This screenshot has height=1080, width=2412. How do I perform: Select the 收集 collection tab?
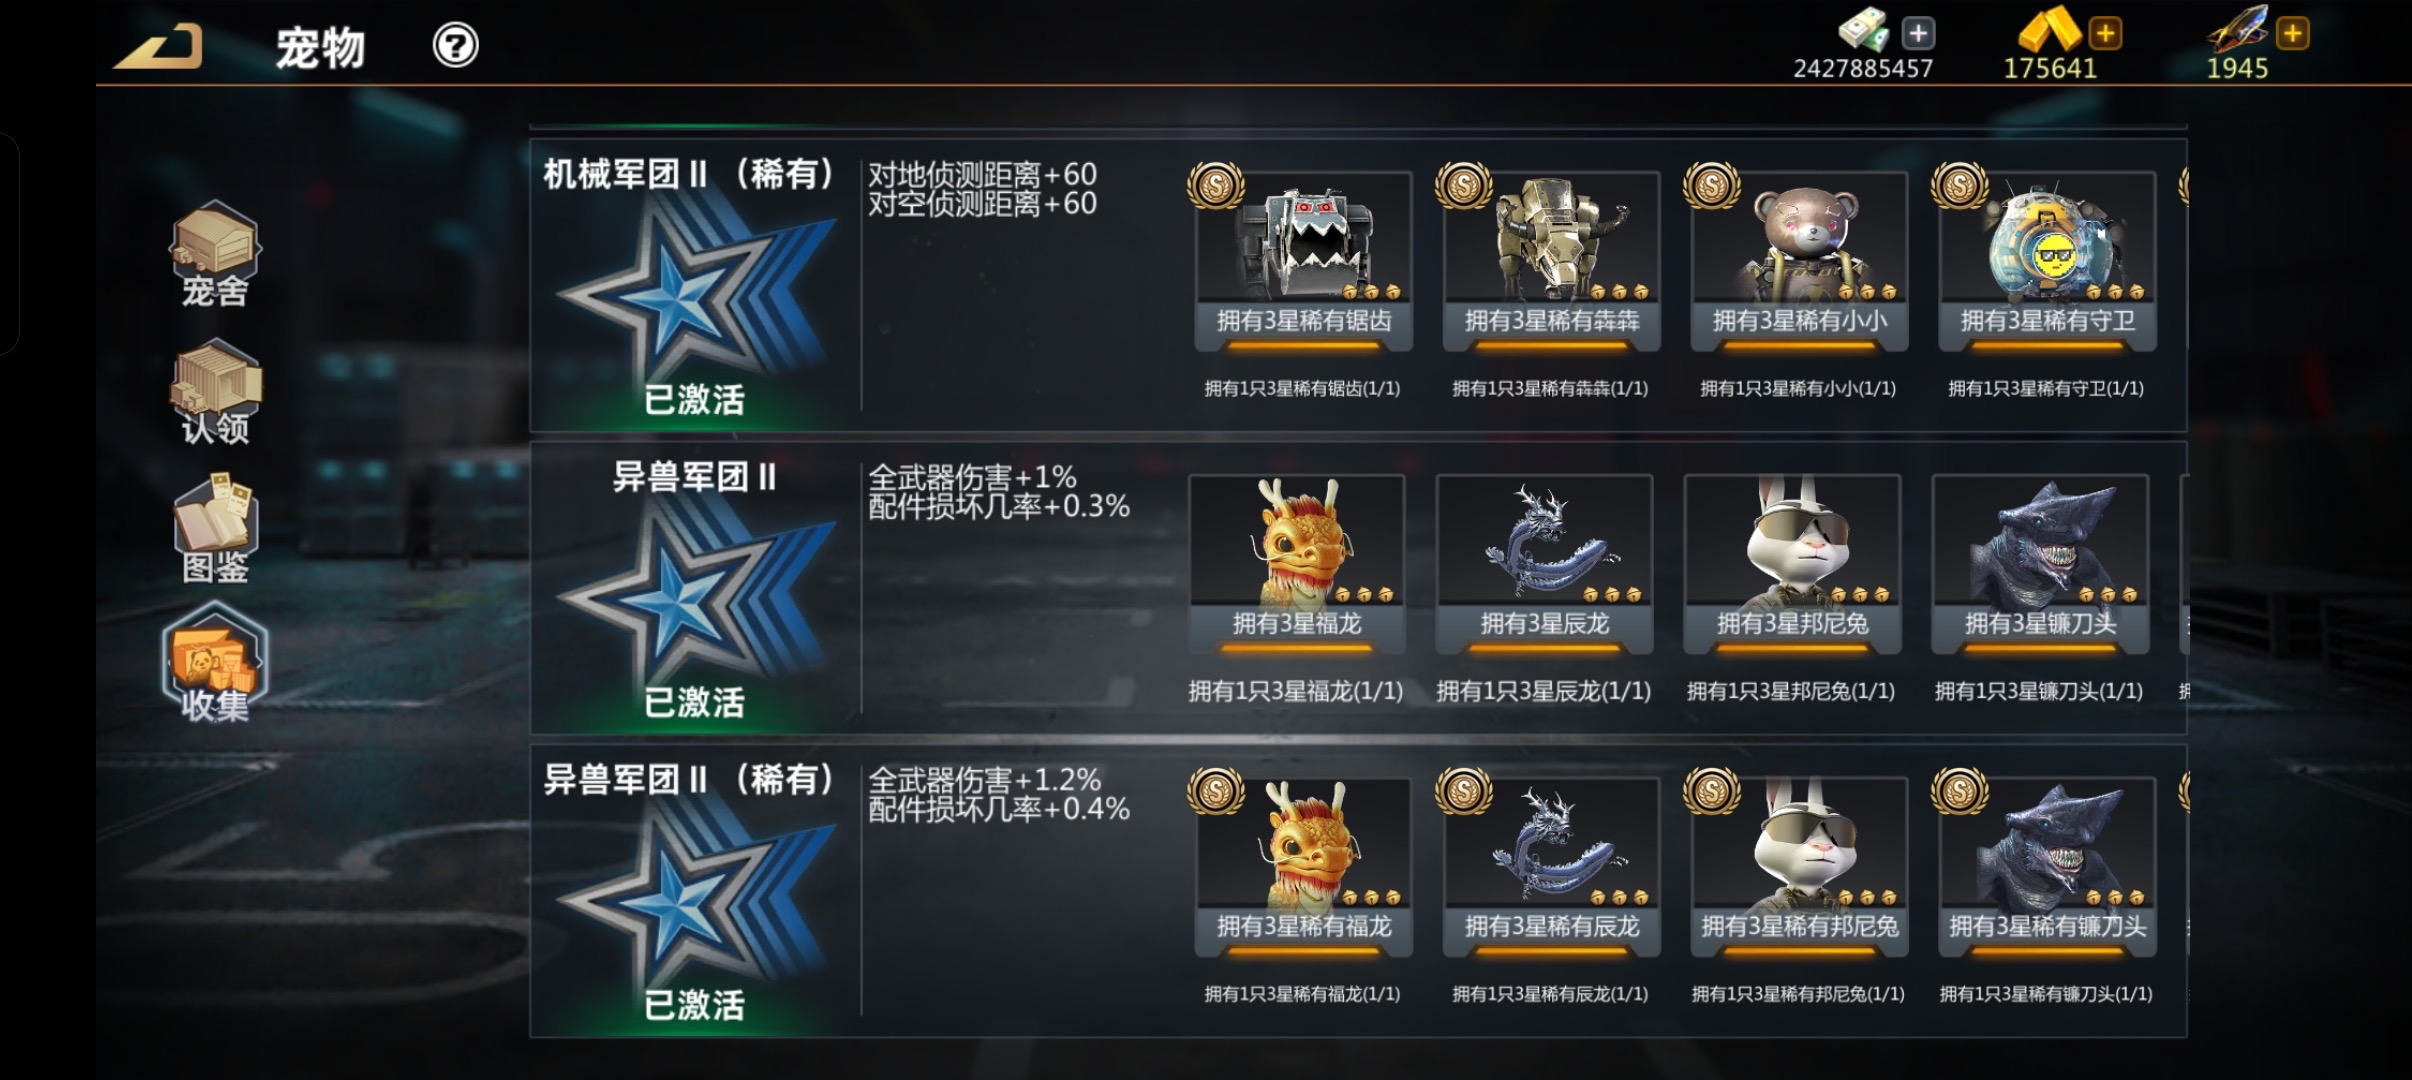coord(215,665)
